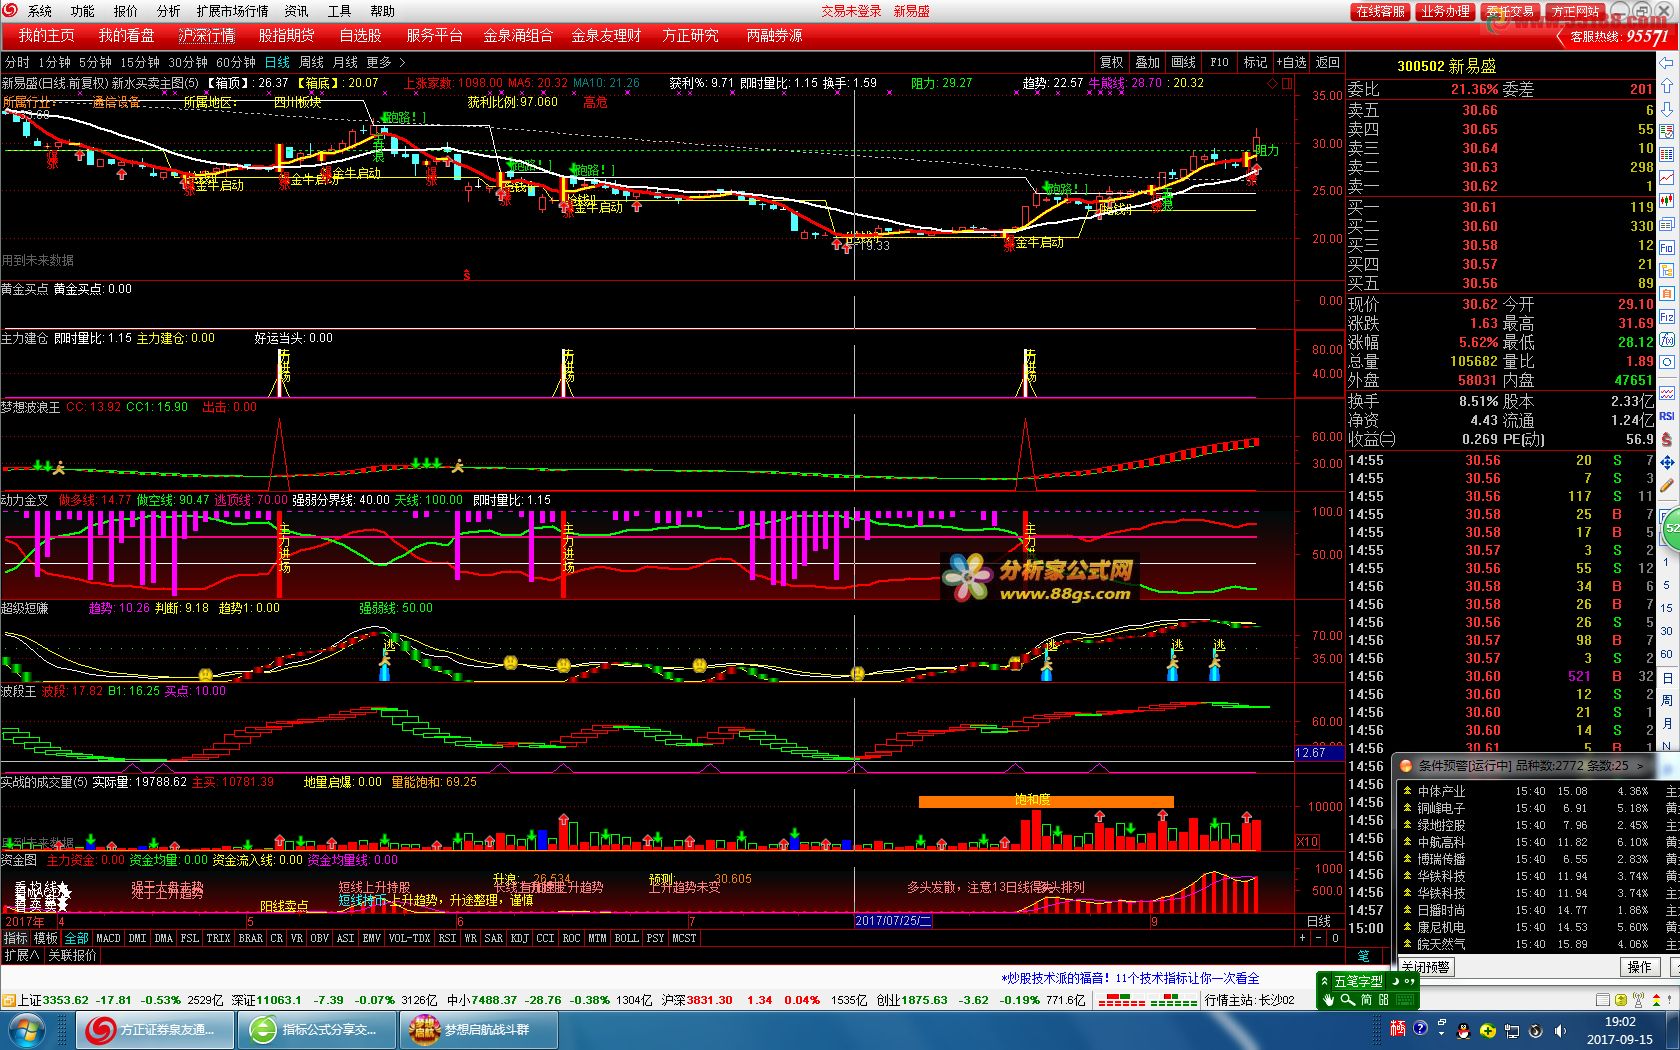The height and width of the screenshot is (1050, 1680).
Task: Click the volume speaker tray icon
Action: 1558,1031
